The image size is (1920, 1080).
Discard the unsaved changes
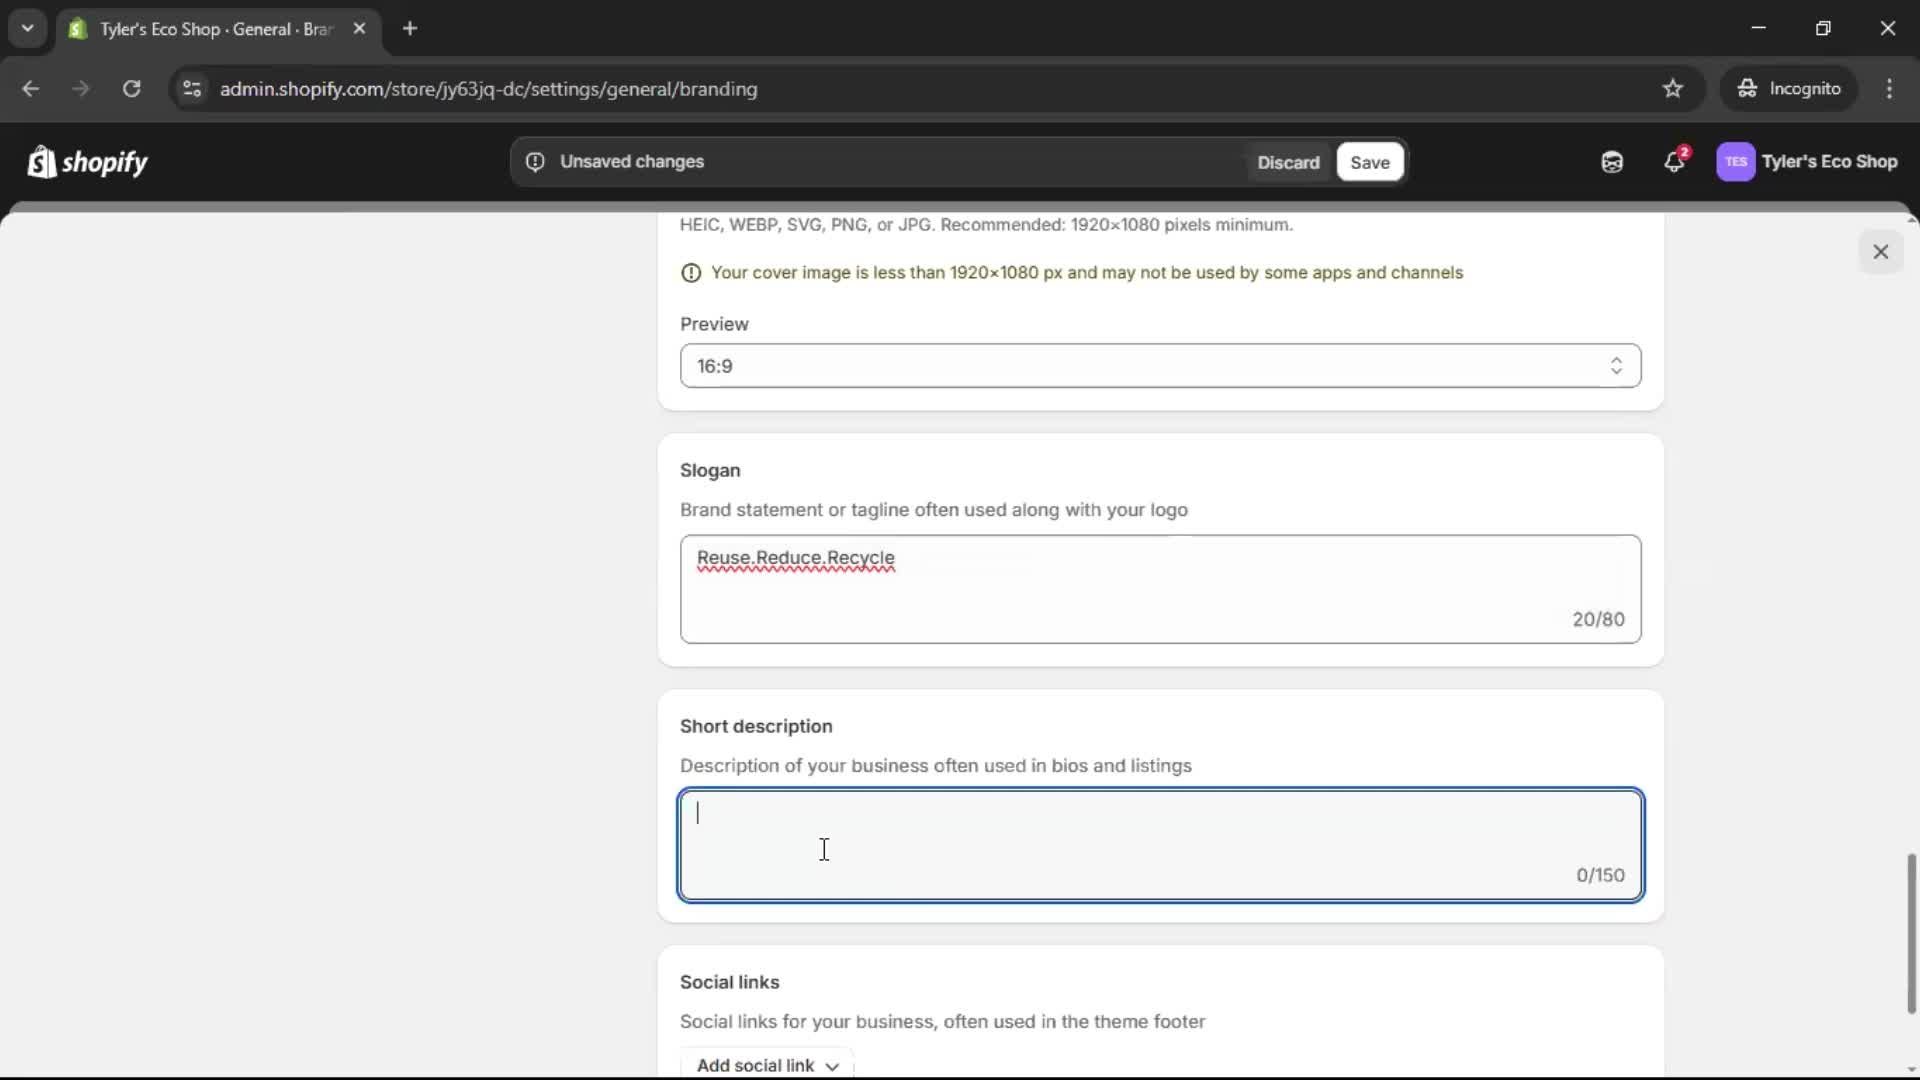coord(1289,162)
